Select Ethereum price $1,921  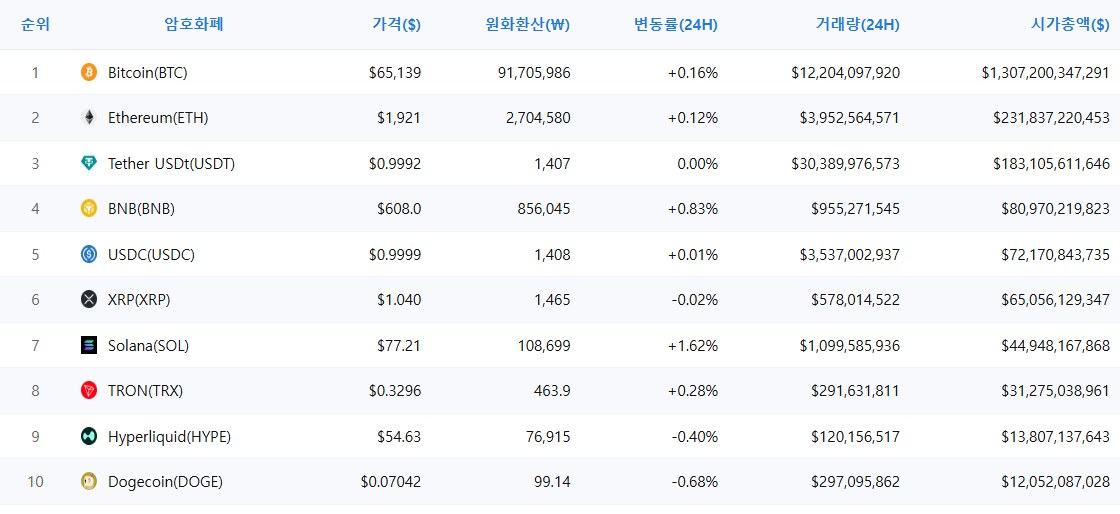point(399,118)
